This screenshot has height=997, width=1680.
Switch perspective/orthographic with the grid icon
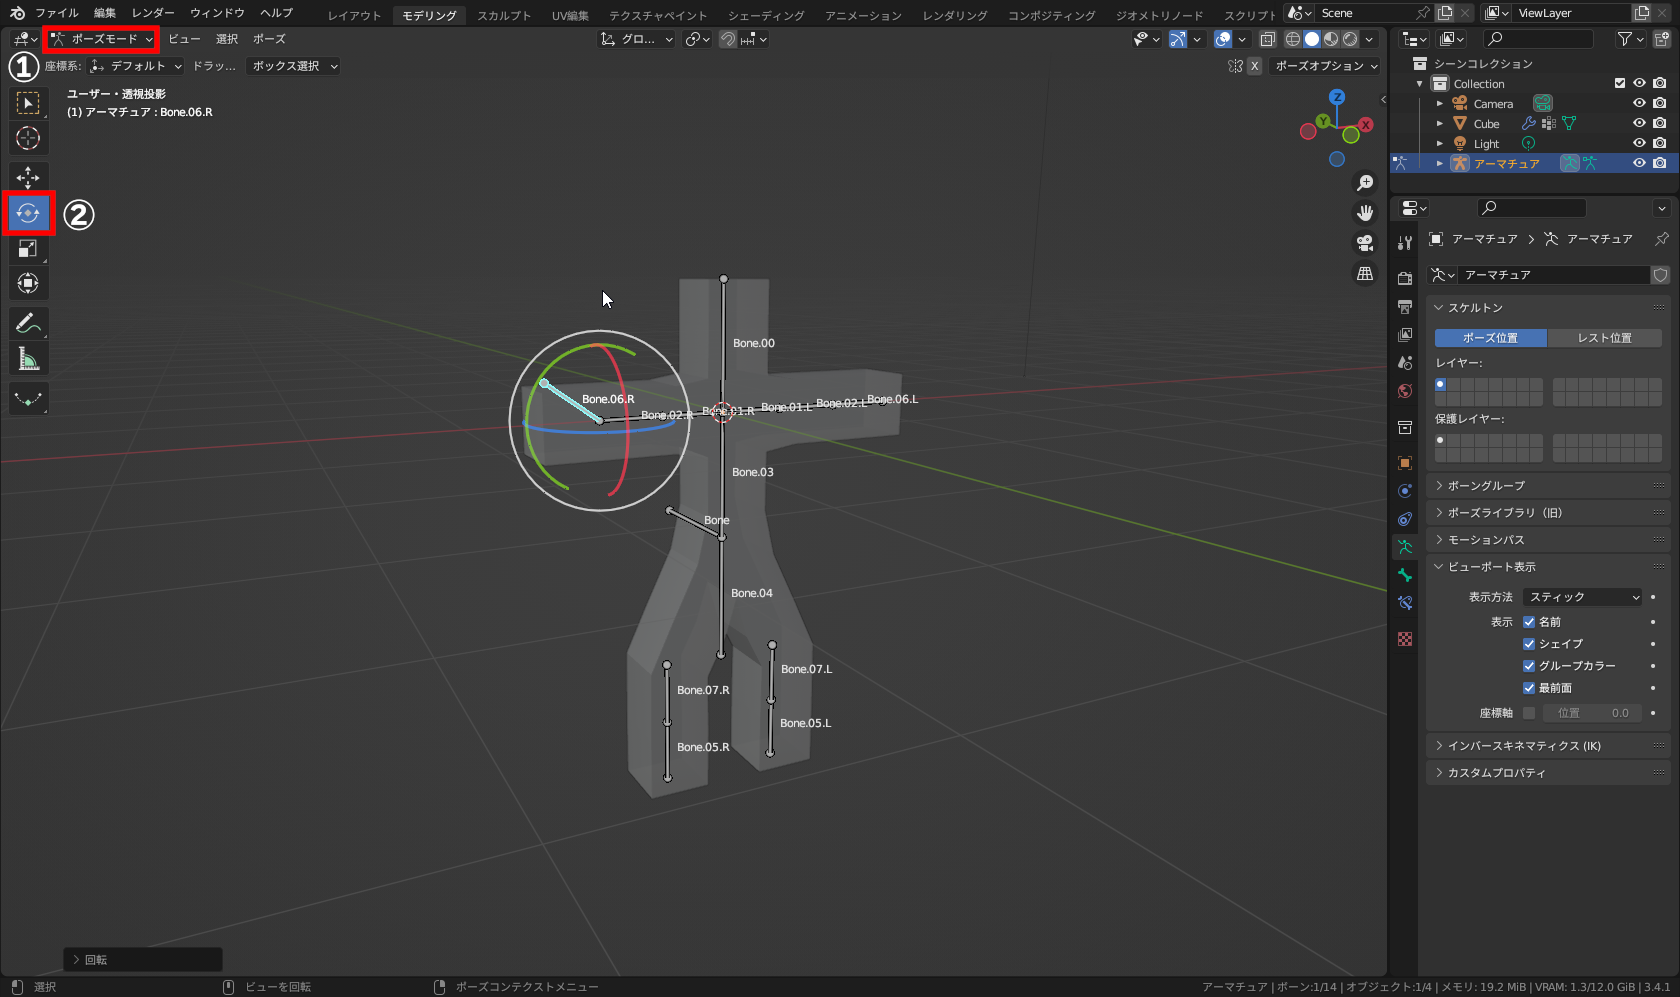(1365, 273)
